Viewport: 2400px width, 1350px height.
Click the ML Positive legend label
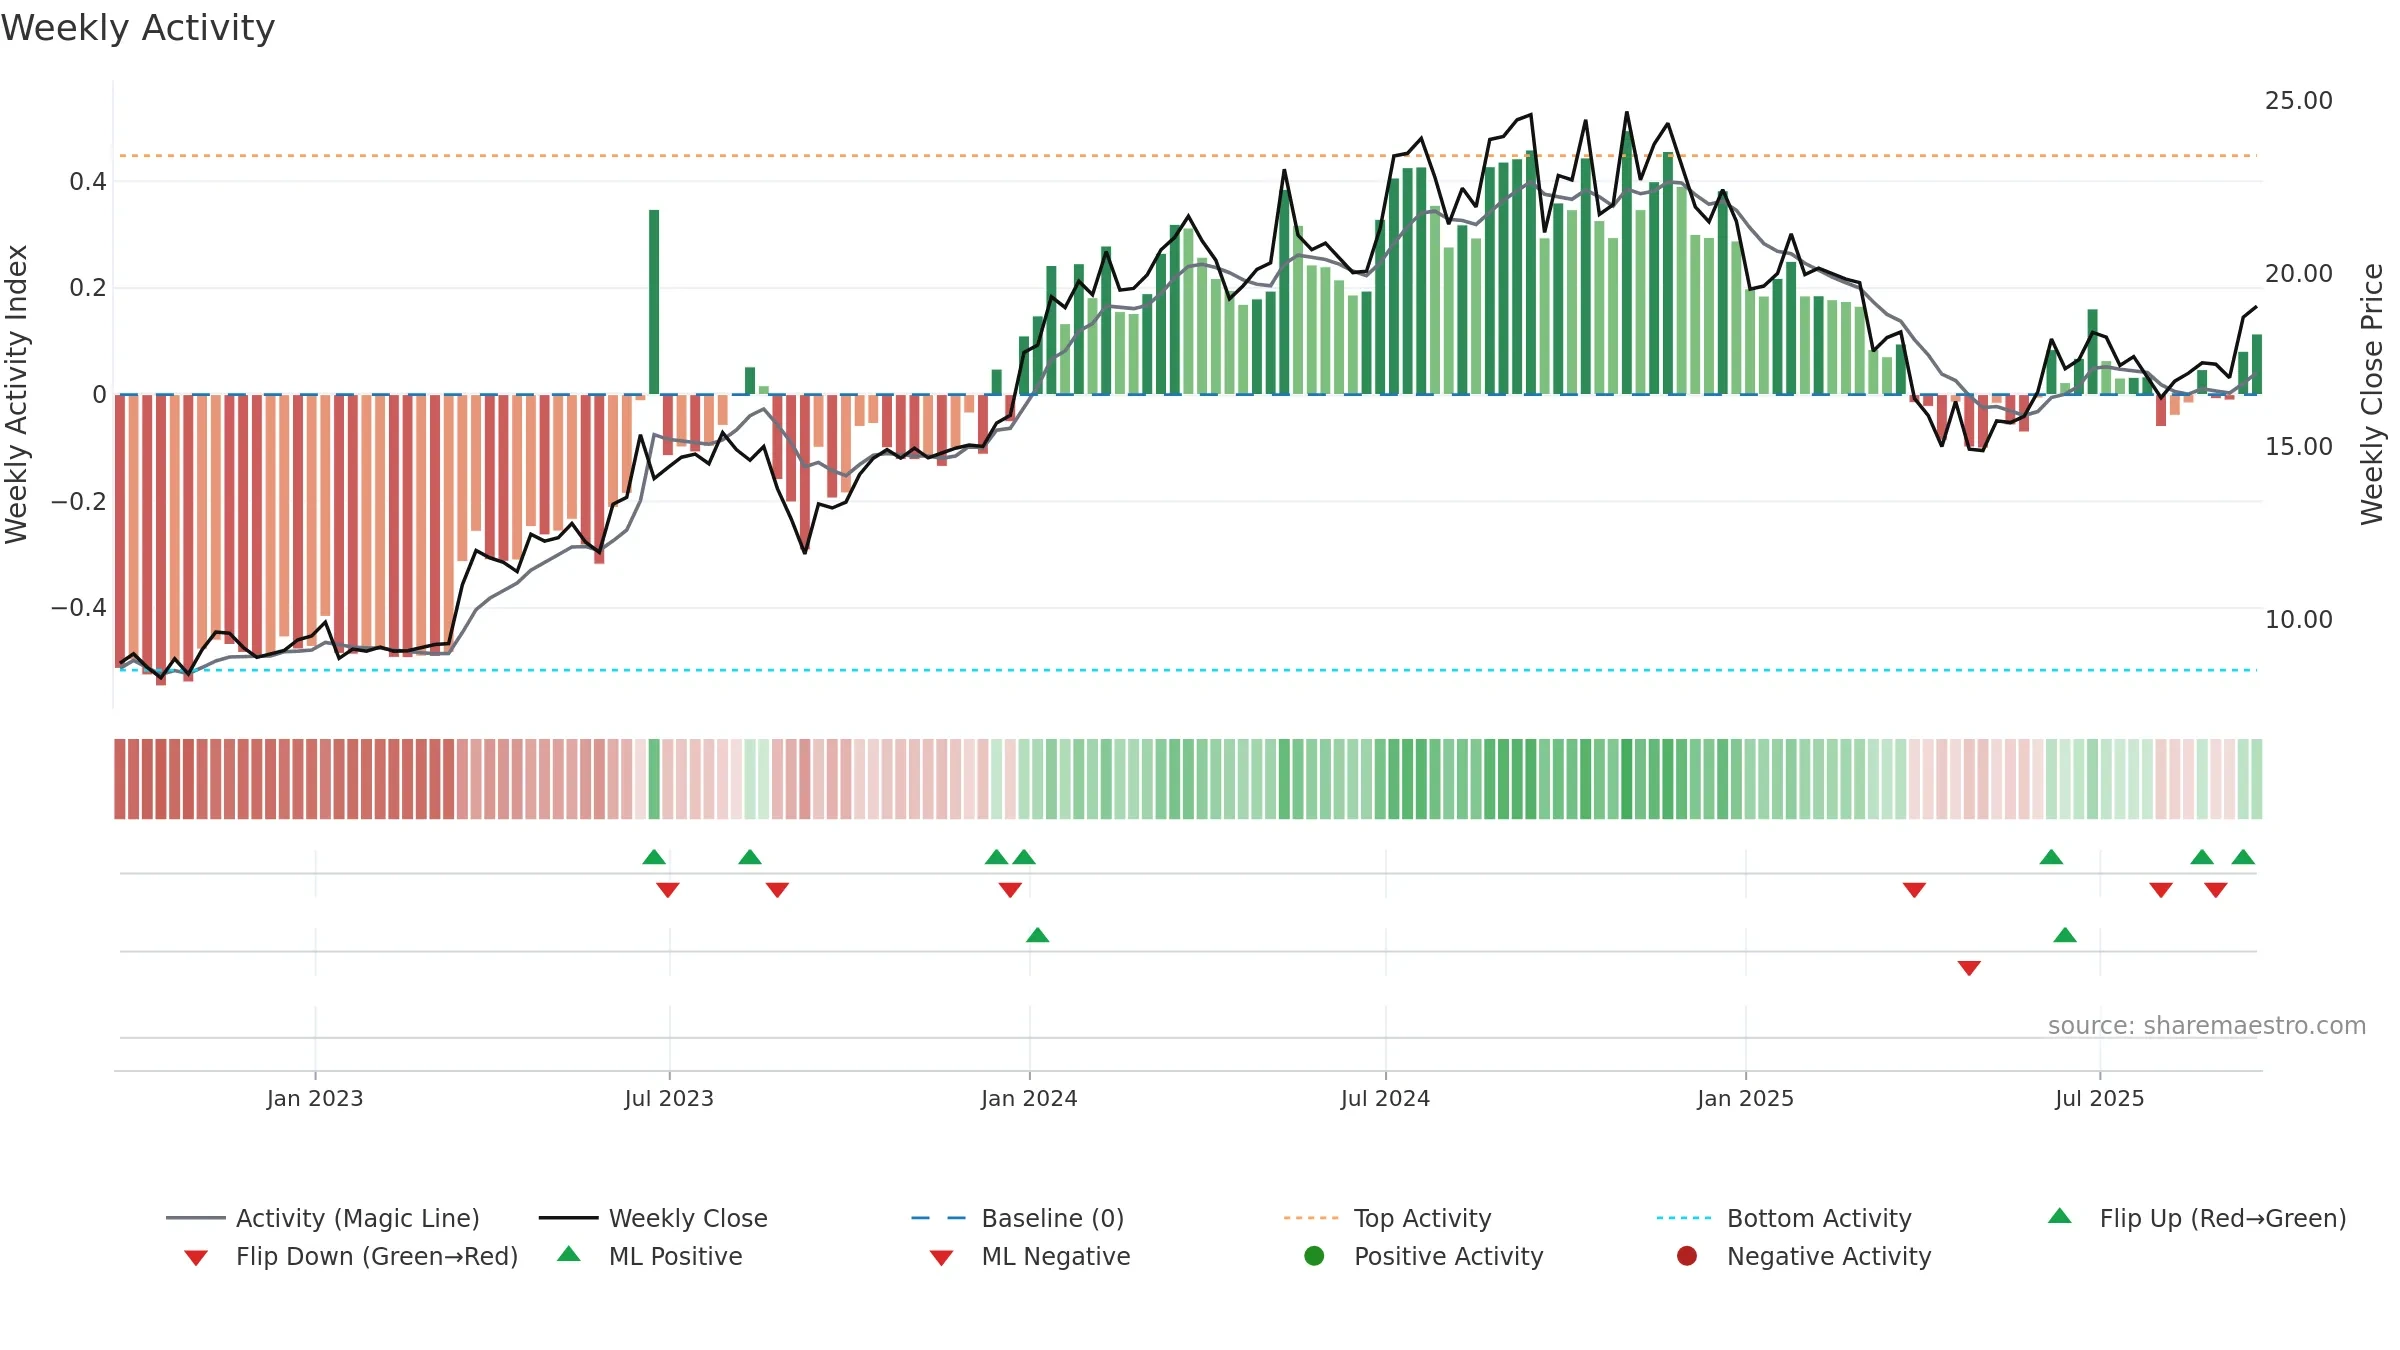675,1256
